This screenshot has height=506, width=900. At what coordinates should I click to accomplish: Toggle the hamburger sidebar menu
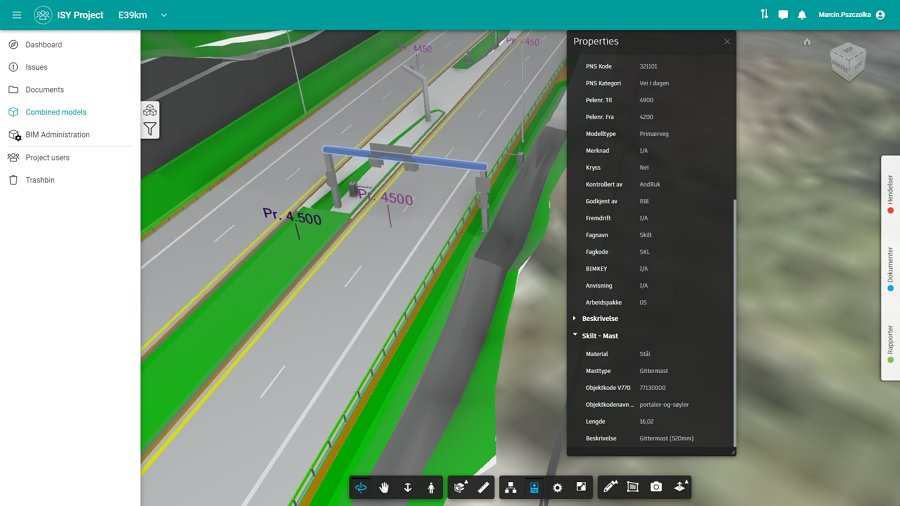coord(16,15)
